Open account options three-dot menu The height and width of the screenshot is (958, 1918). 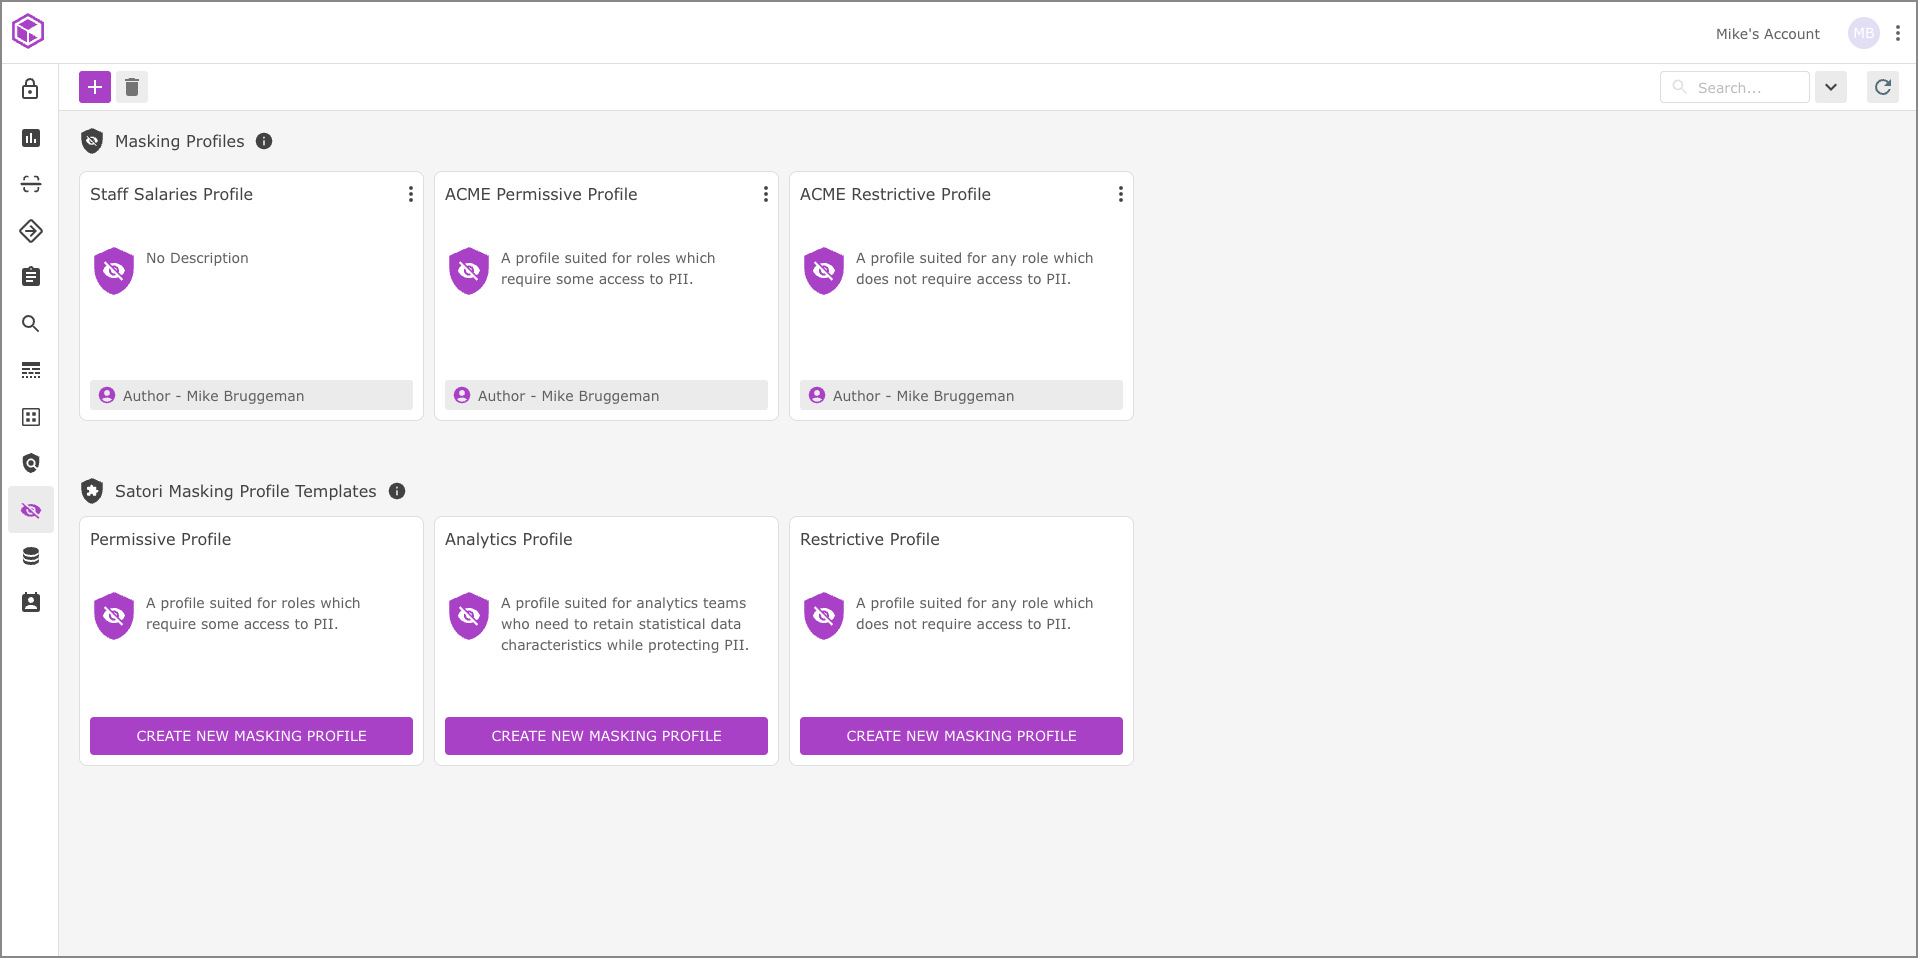(x=1898, y=33)
